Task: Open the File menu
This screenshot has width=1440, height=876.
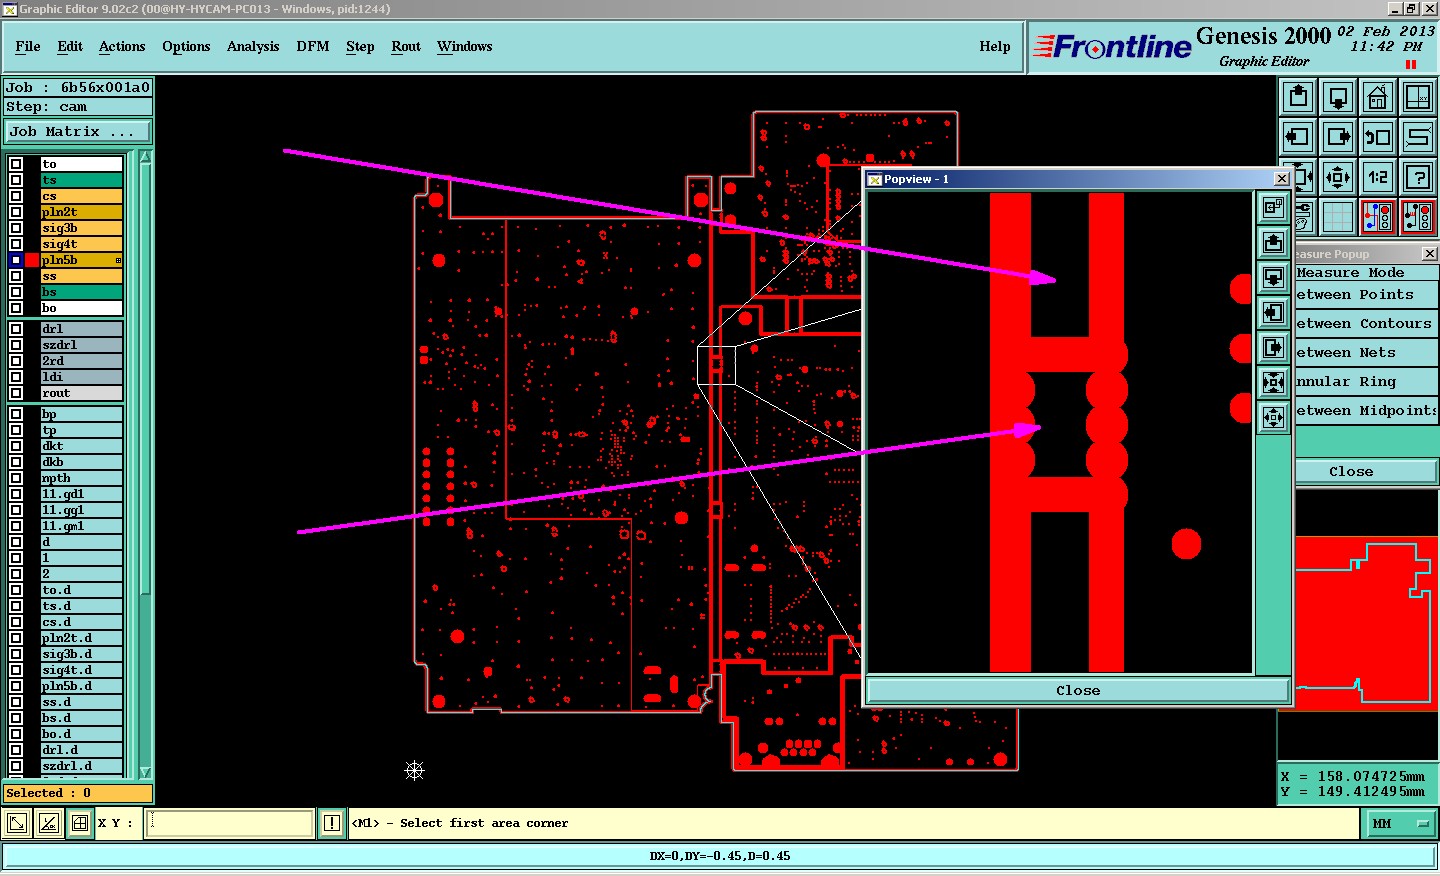Action: point(28,46)
